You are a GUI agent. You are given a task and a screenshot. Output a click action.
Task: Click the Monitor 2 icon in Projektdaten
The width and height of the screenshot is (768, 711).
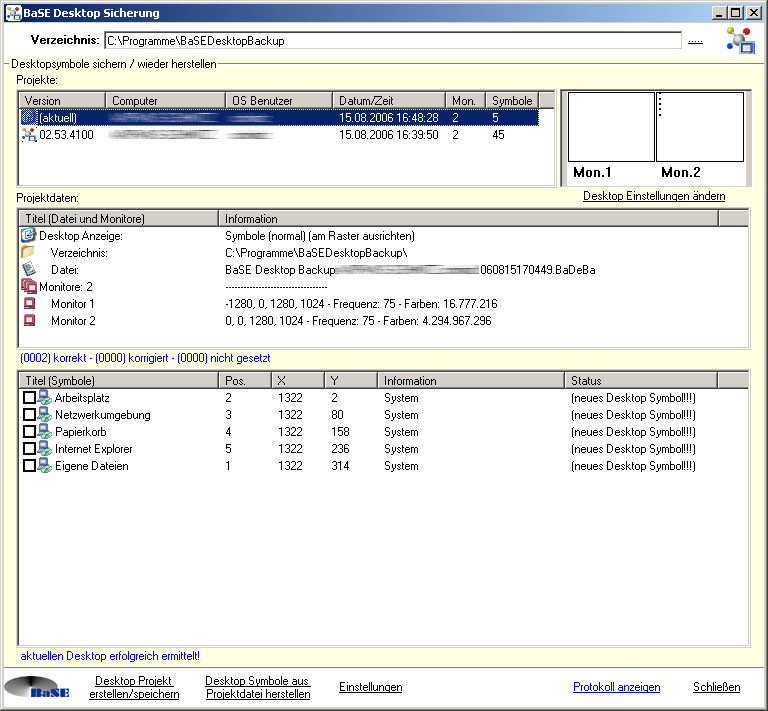coord(29,321)
